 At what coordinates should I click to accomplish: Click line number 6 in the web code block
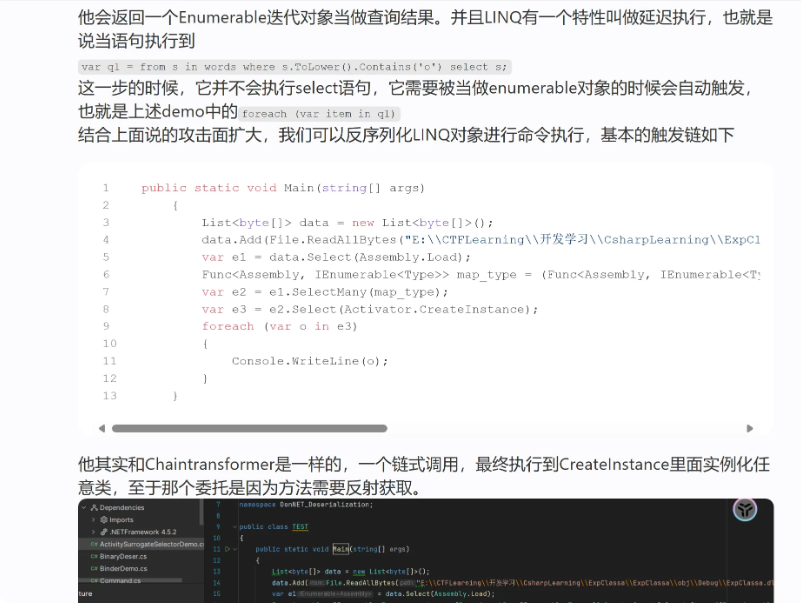point(106,274)
